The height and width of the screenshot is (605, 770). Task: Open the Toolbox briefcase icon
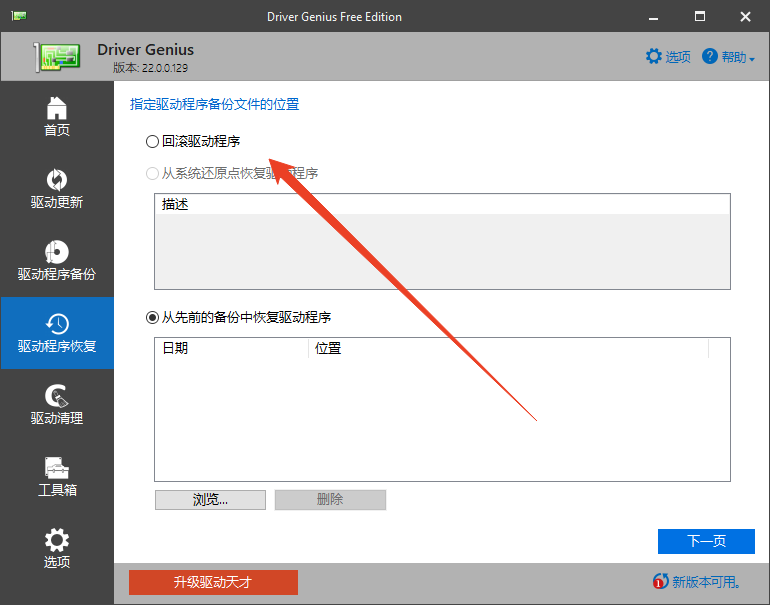coord(57,467)
